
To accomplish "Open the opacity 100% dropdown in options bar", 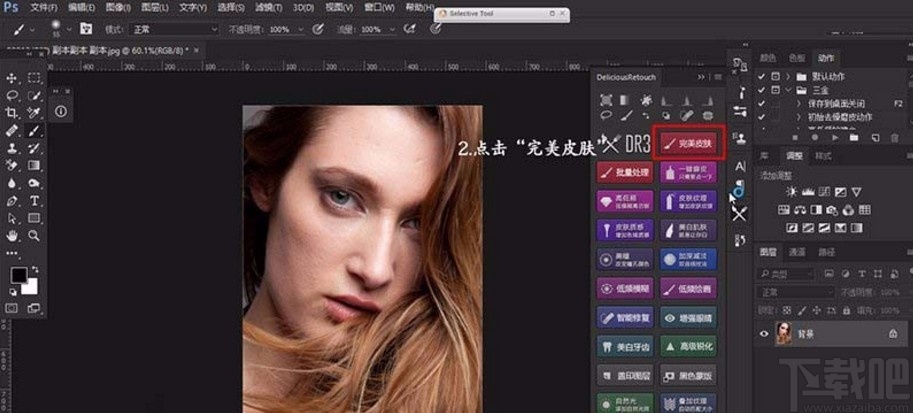I will [300, 29].
